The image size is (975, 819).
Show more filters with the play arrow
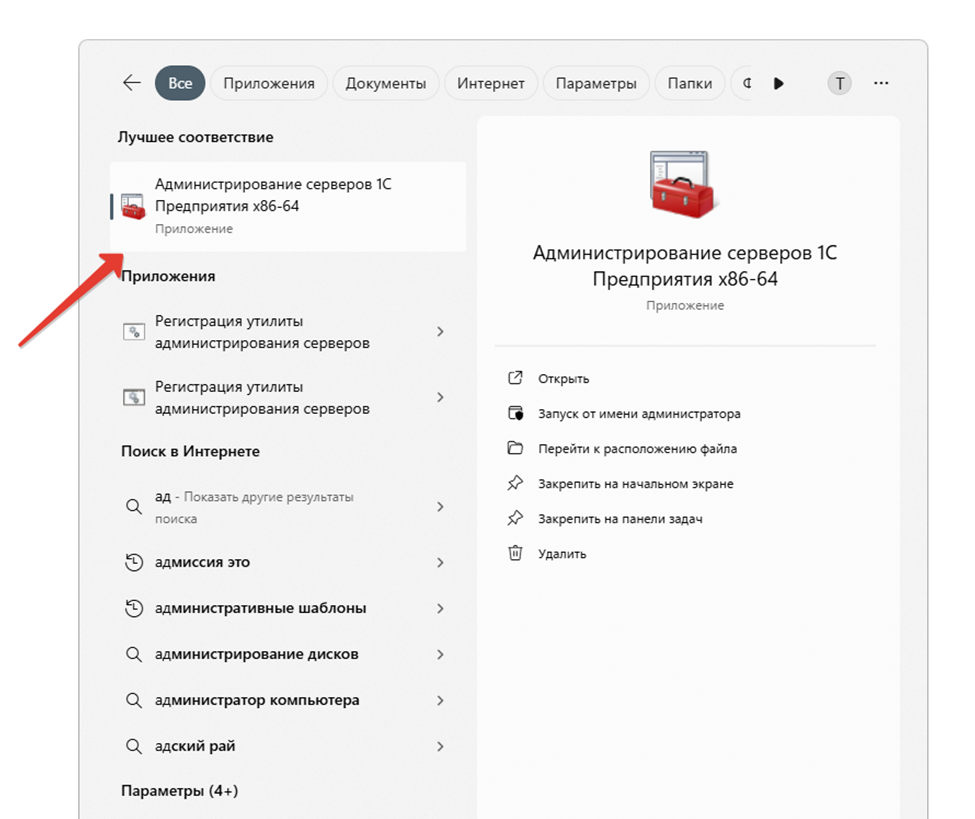point(779,83)
